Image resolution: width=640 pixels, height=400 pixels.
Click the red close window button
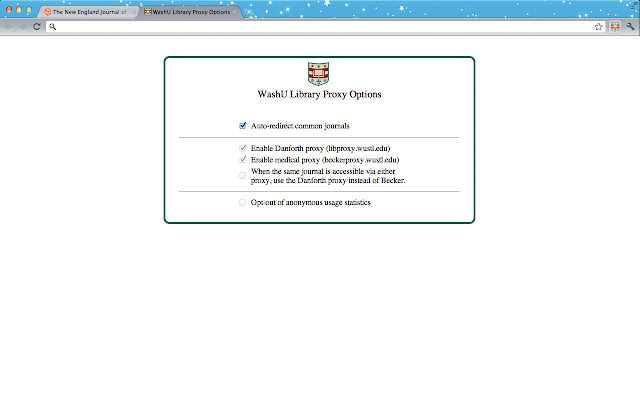9,9
